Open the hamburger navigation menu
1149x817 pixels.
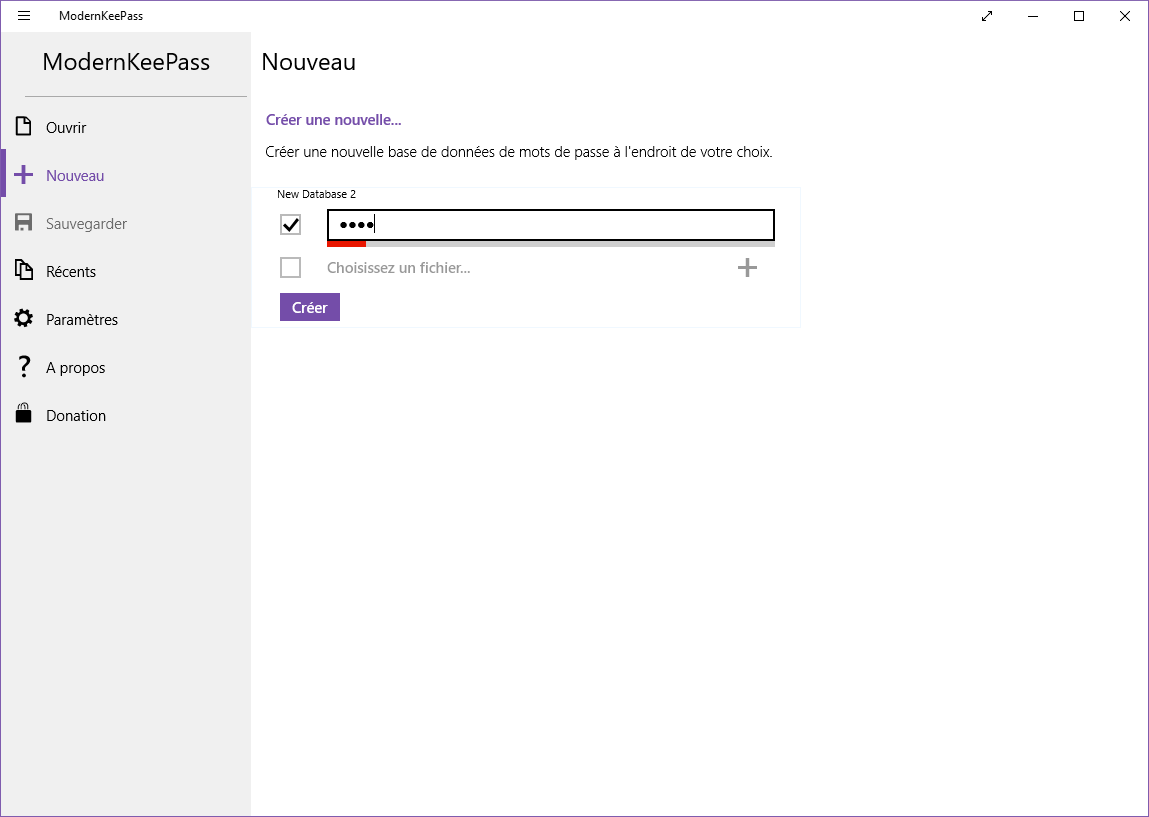pos(24,16)
